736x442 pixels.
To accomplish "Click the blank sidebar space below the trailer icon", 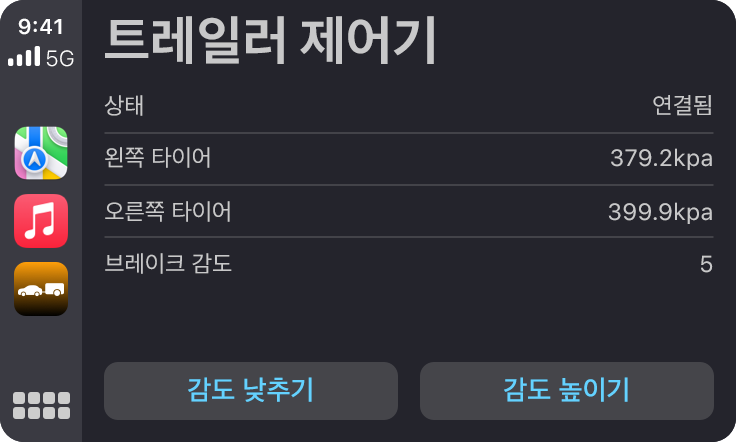I will (x=41, y=350).
